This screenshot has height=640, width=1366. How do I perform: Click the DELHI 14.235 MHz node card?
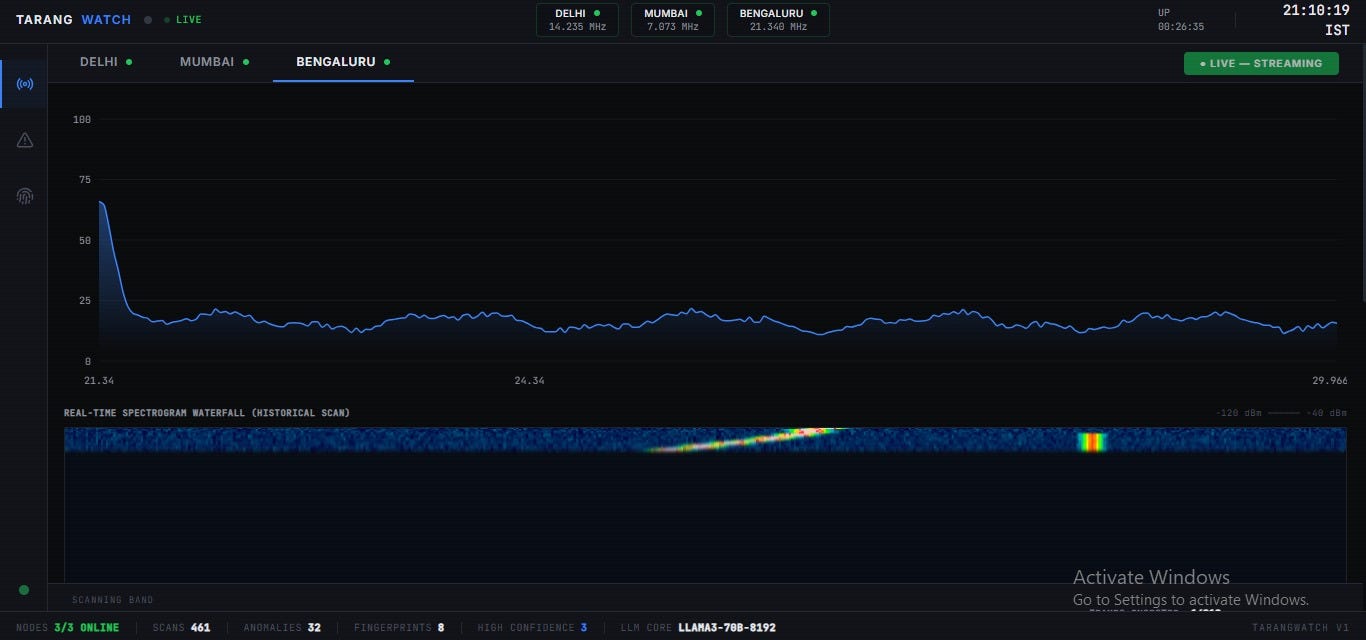point(577,20)
